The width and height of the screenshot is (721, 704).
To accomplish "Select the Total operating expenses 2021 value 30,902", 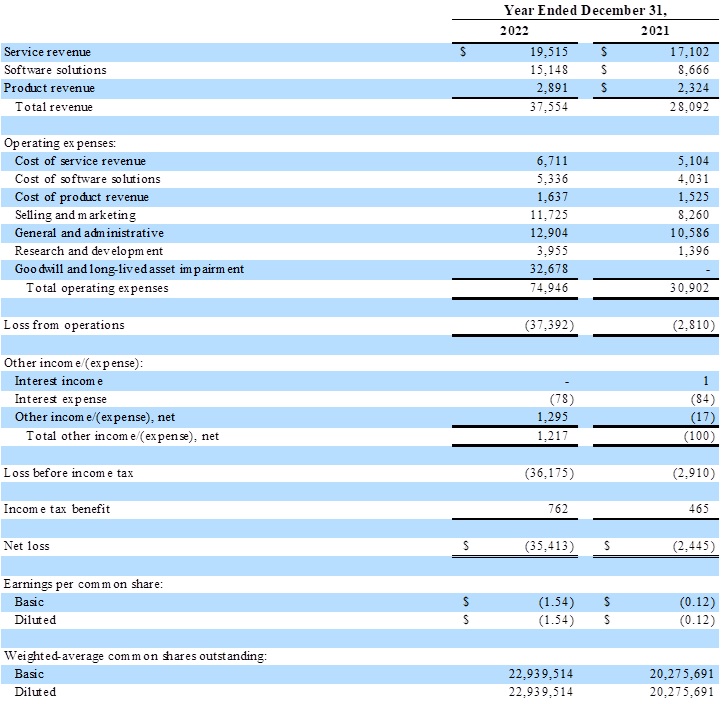I will (689, 288).
